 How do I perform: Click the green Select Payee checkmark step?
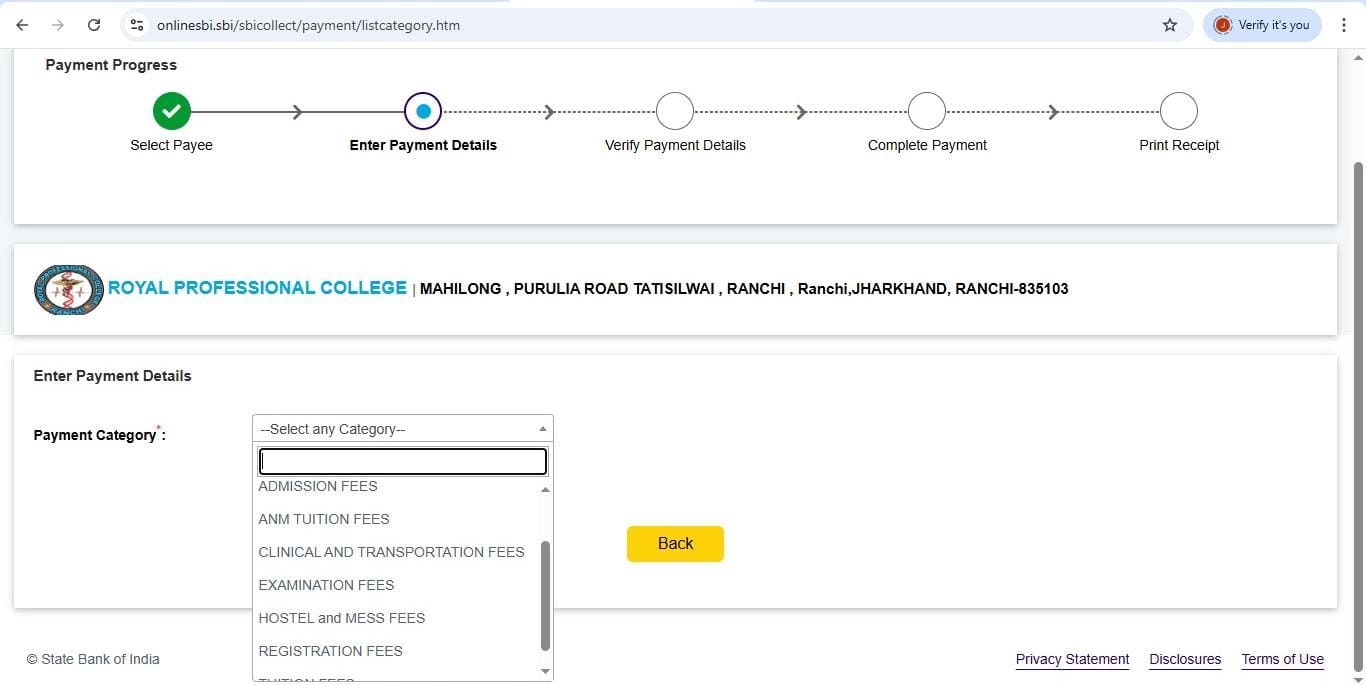click(x=171, y=111)
